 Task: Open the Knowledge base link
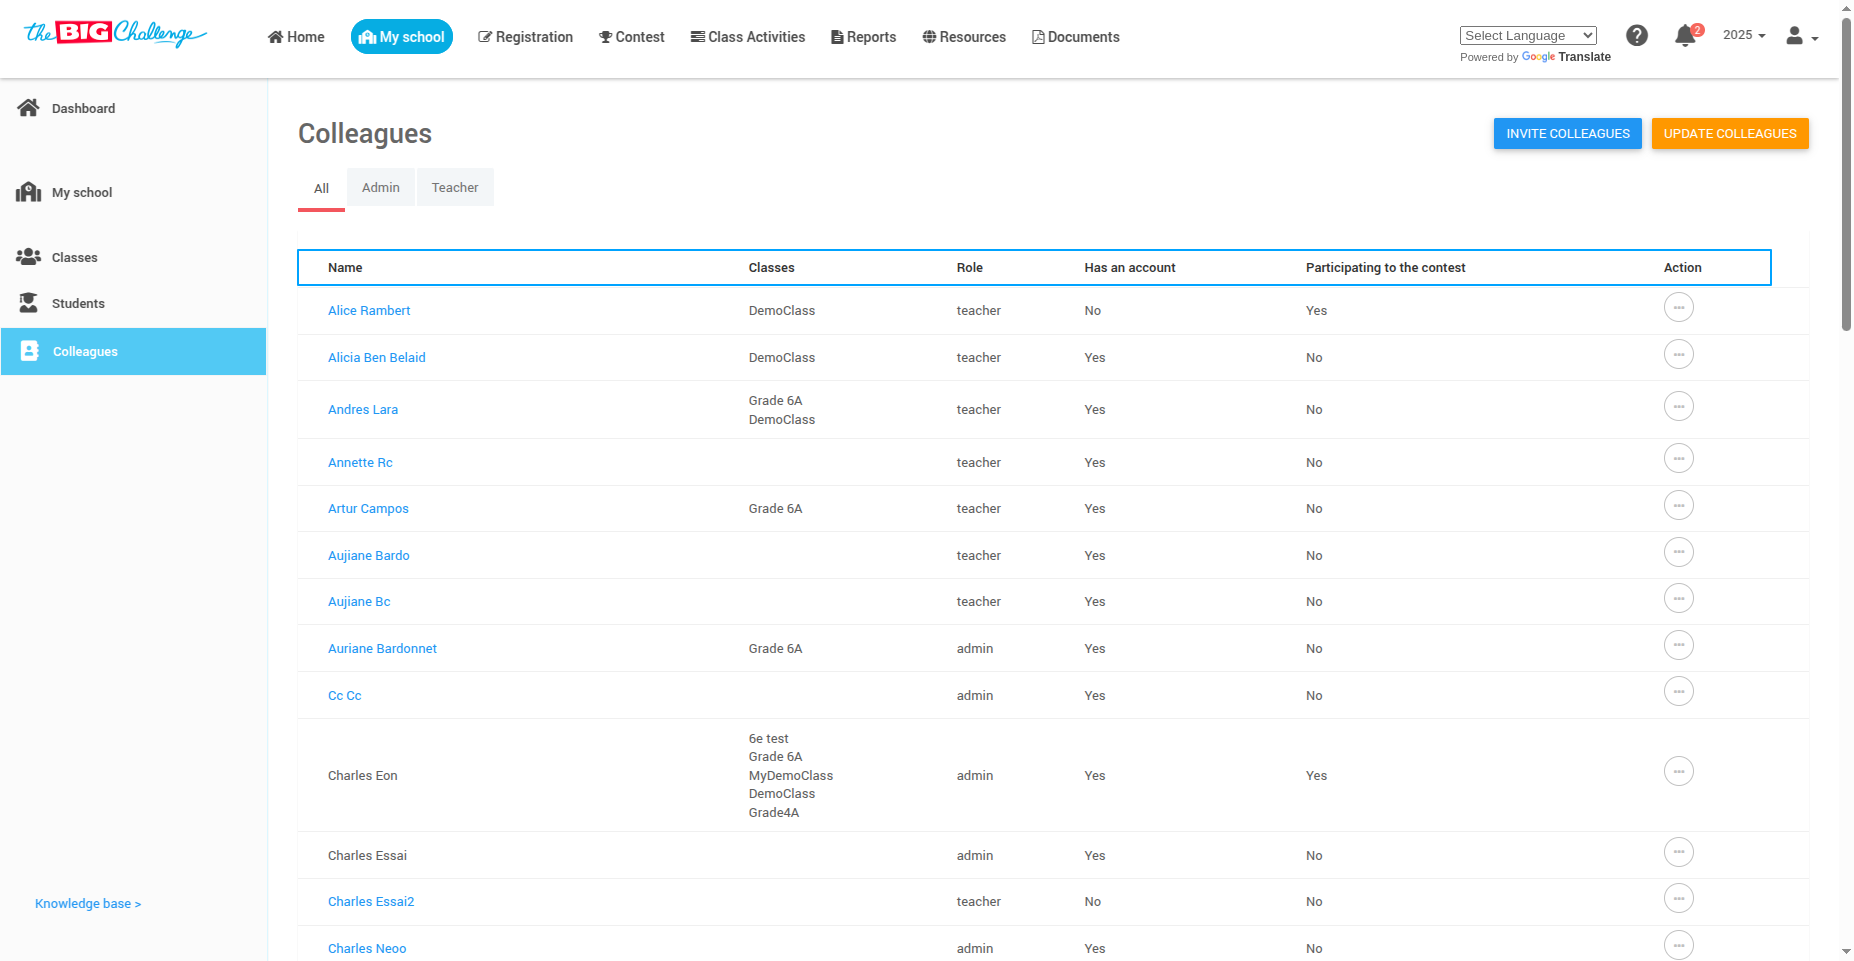click(x=88, y=903)
